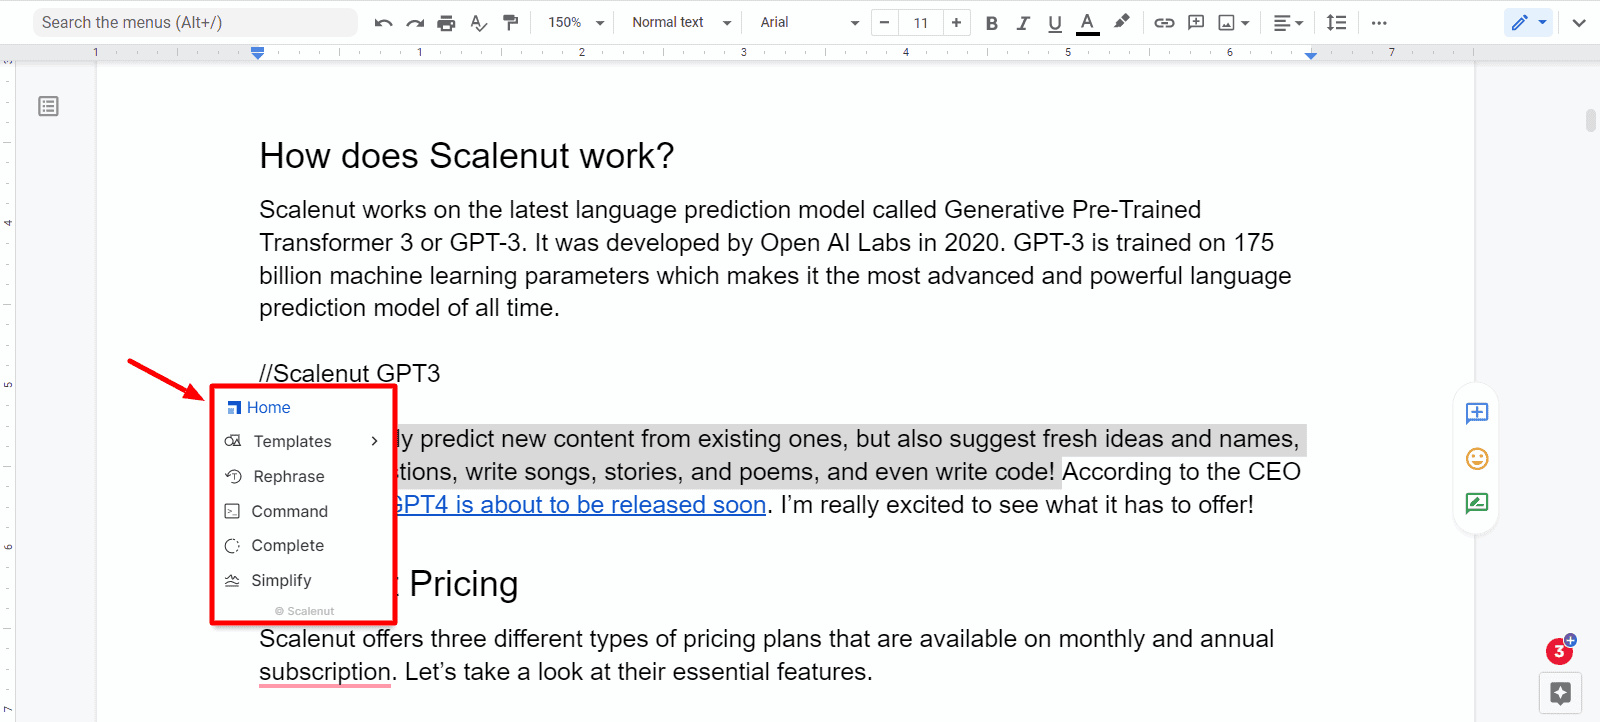Click the Home logo icon in menu

pos(234,407)
